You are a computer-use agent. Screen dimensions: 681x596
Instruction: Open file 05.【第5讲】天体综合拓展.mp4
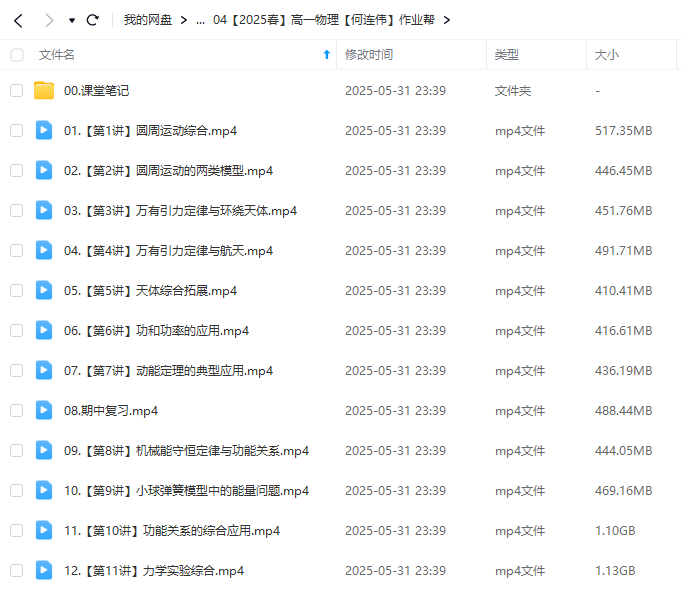(150, 291)
